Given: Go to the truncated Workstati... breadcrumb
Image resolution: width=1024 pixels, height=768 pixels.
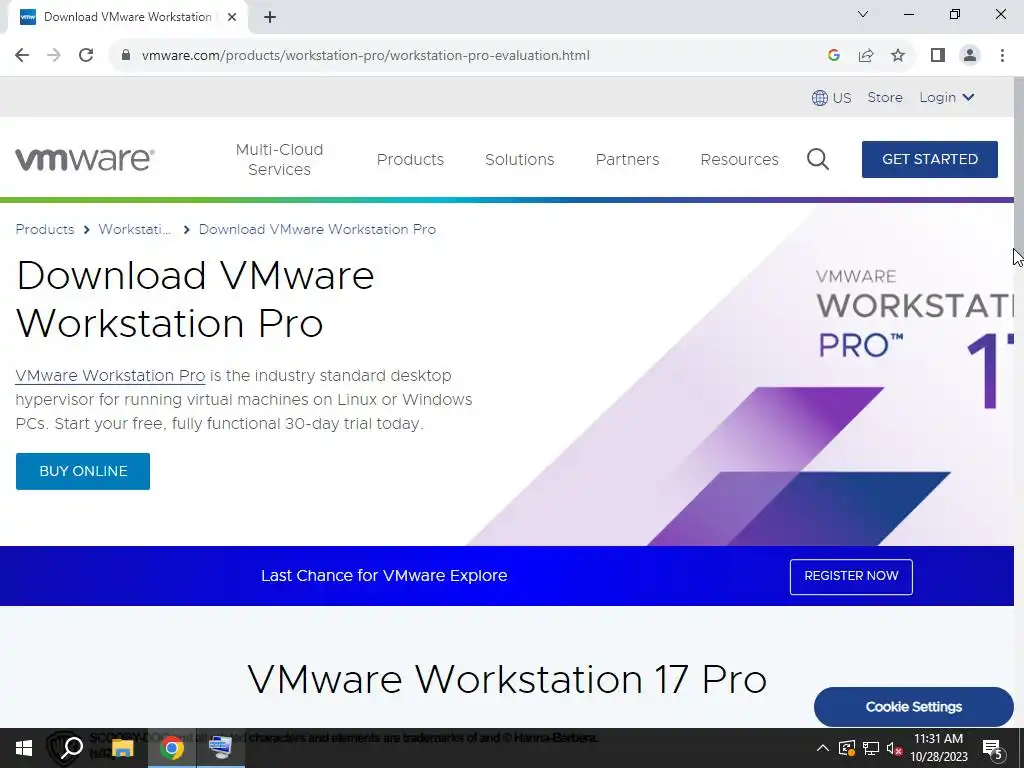Looking at the screenshot, I should point(135,229).
